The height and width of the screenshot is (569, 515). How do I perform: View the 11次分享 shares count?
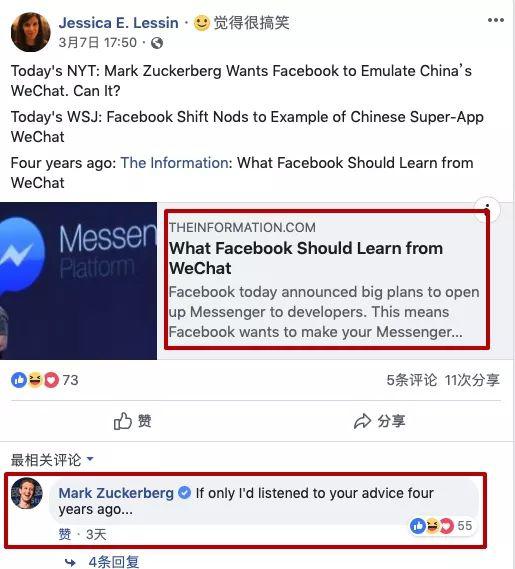472,380
